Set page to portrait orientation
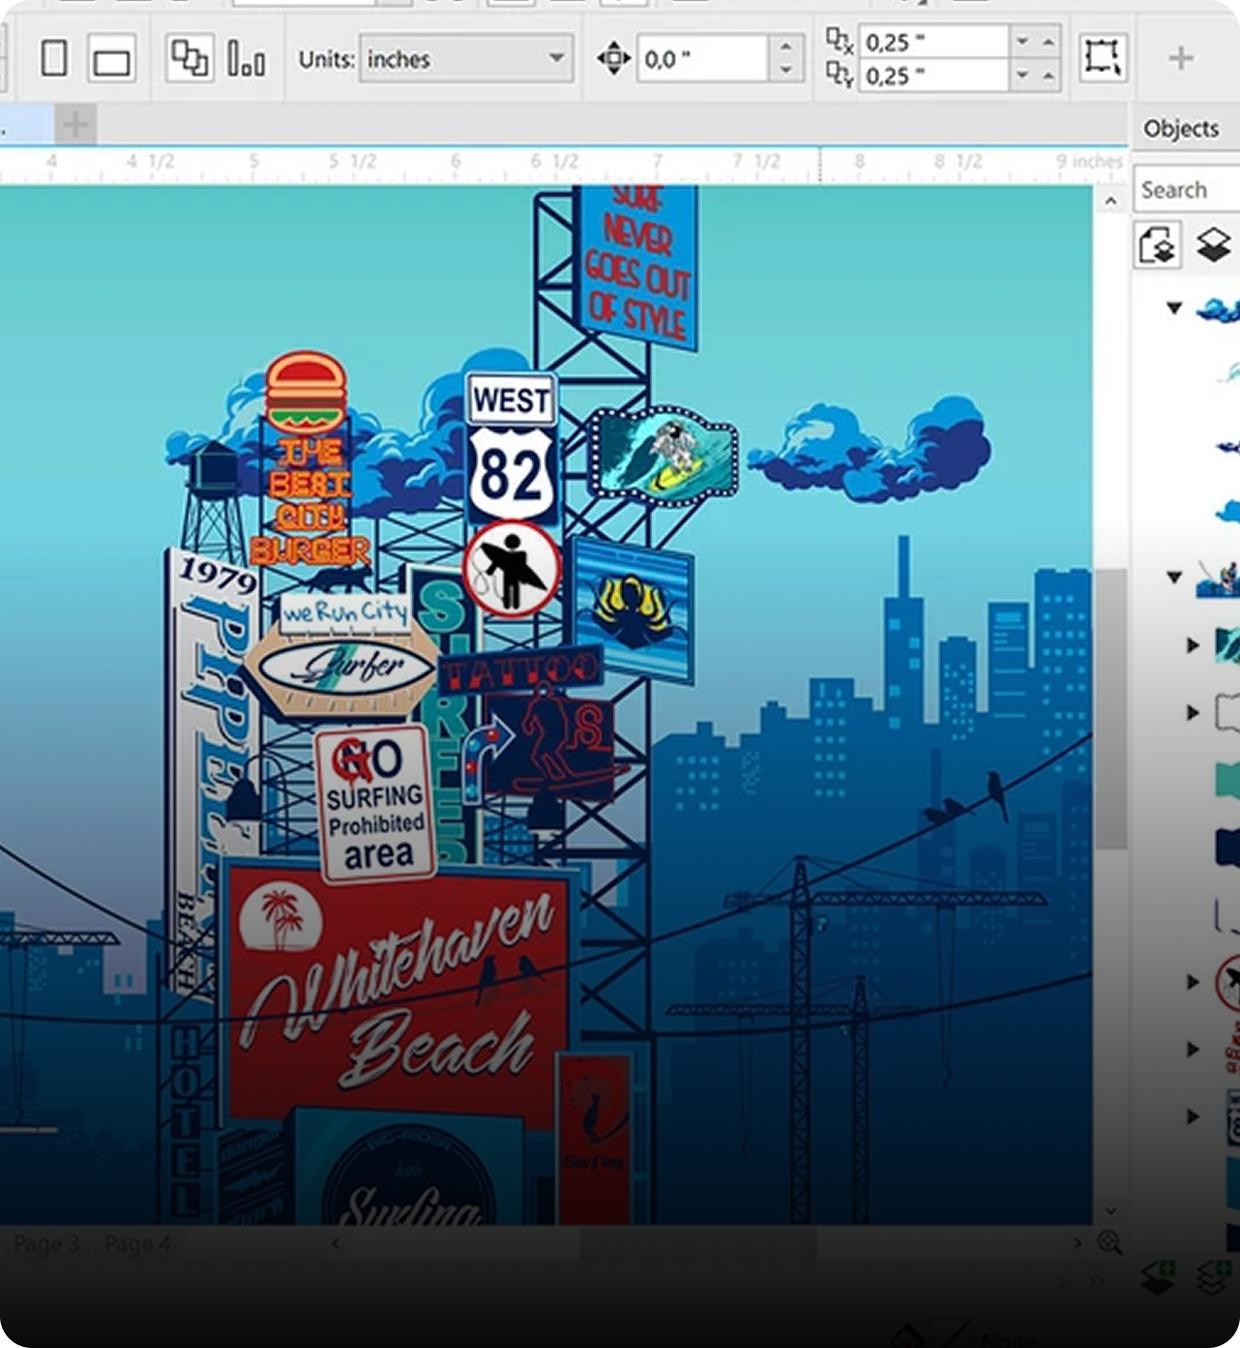The width and height of the screenshot is (1240, 1348). 55,59
